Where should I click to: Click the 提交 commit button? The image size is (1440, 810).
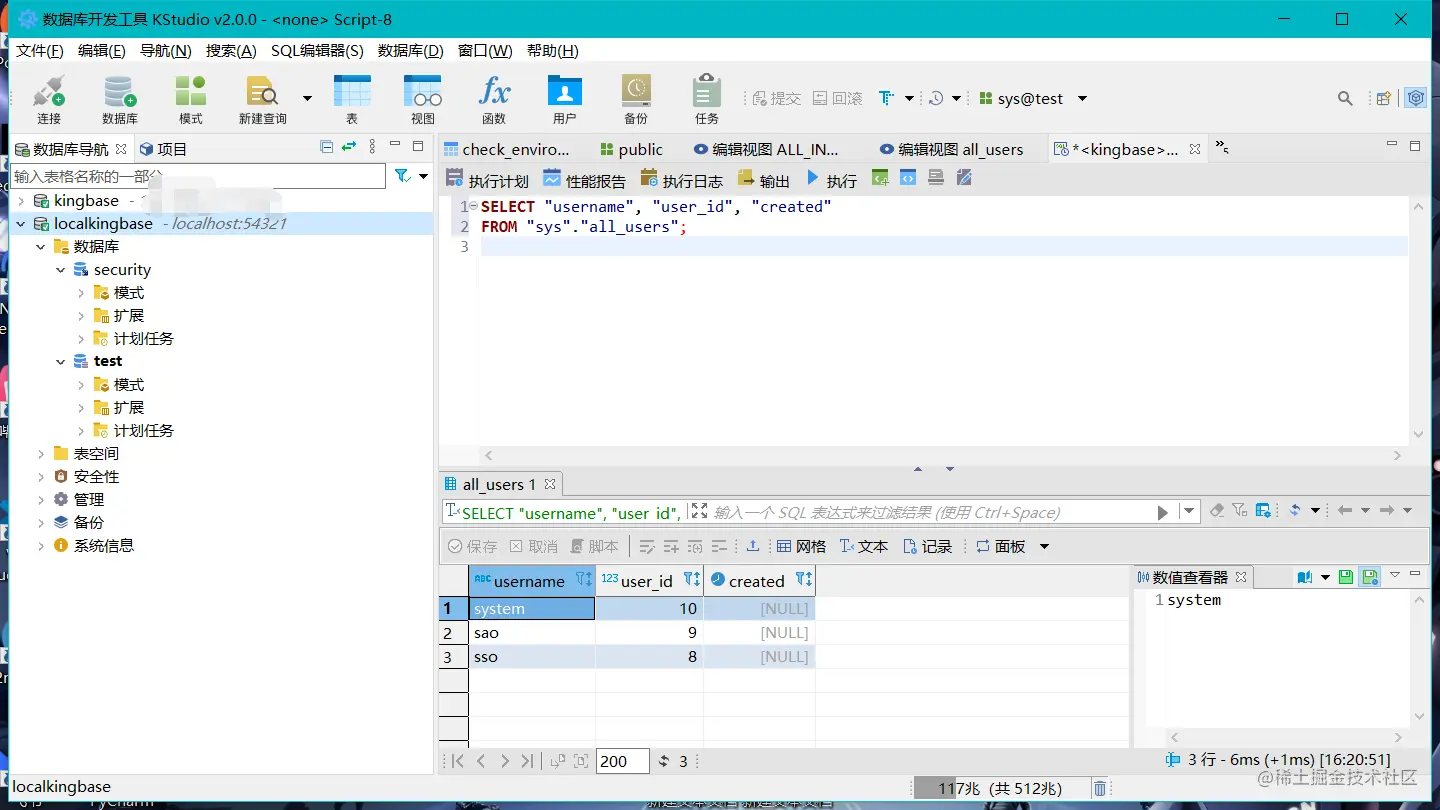[x=776, y=98]
